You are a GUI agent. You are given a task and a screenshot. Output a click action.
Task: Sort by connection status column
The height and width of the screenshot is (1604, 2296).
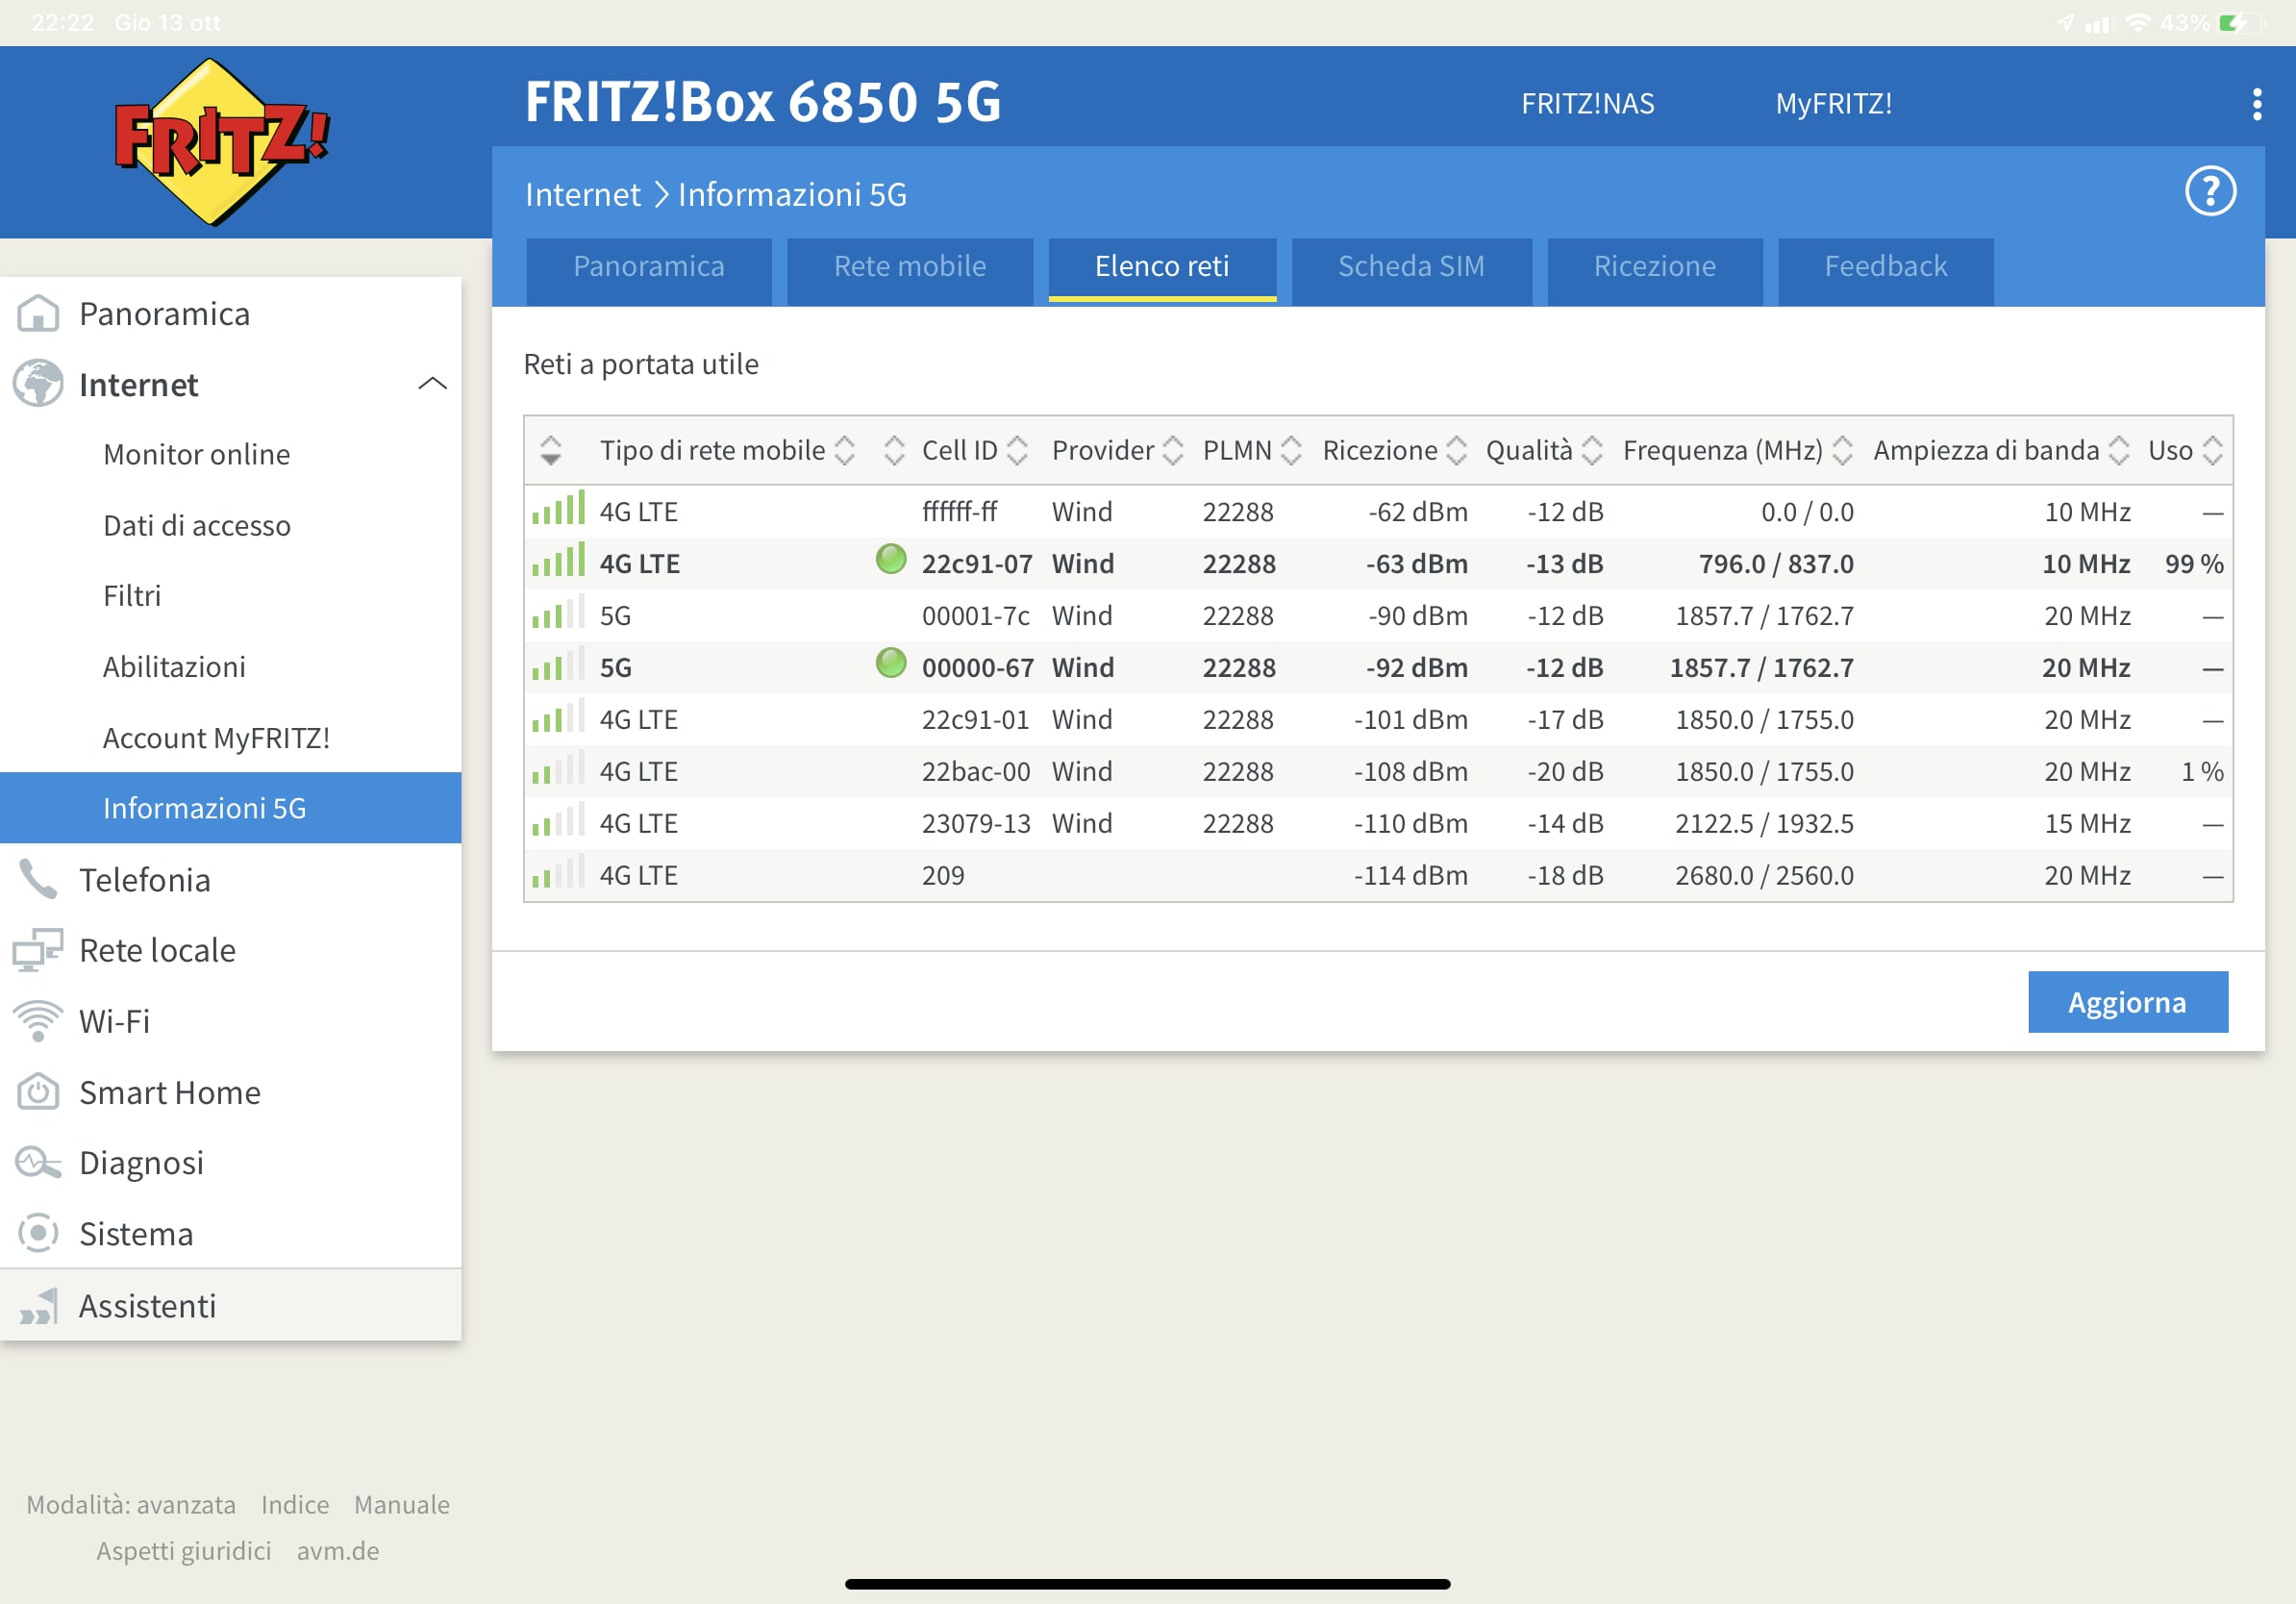tap(894, 450)
